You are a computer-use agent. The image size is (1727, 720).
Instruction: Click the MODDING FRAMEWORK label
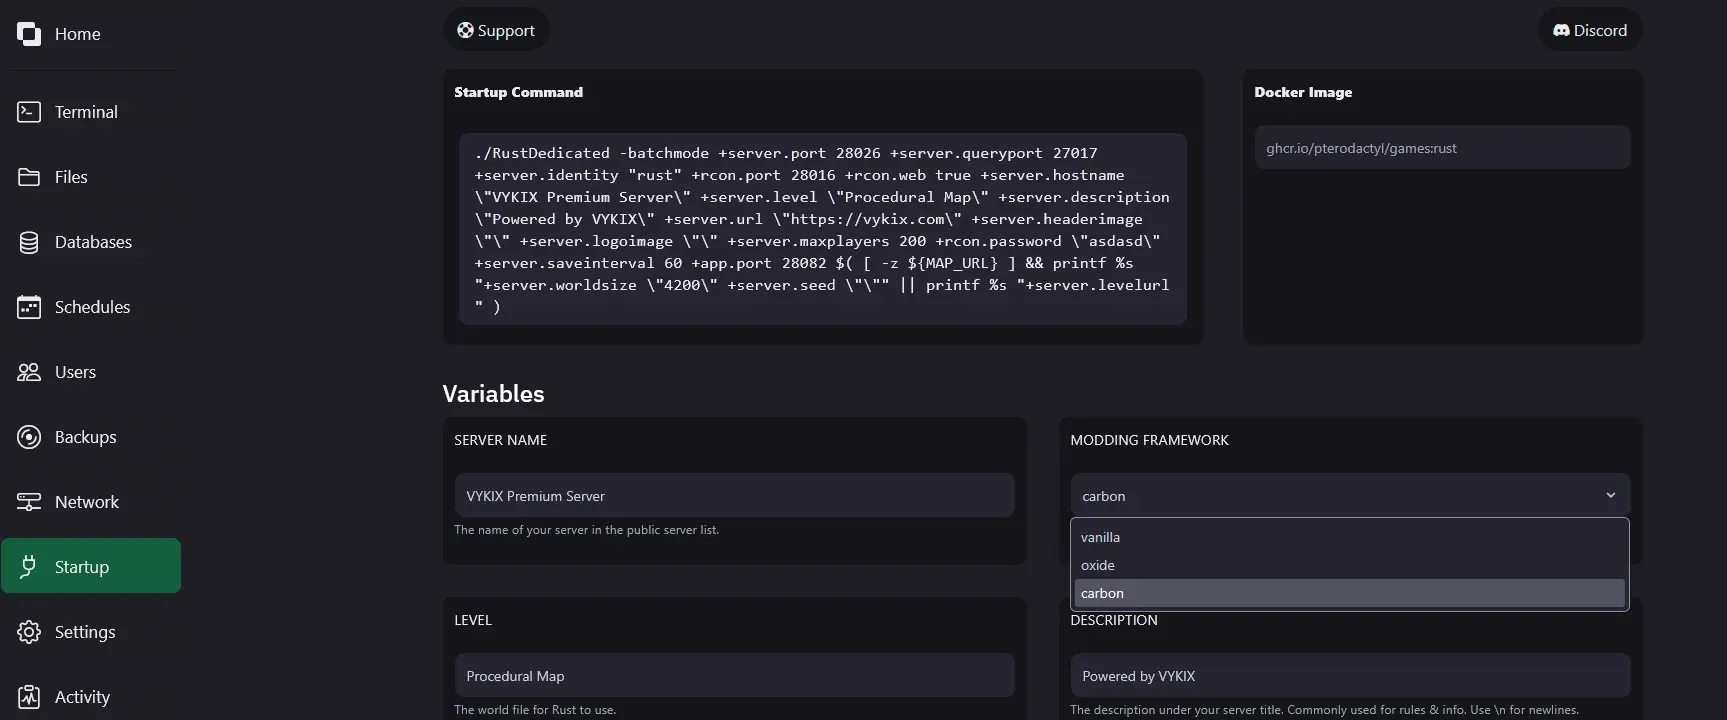tap(1149, 440)
